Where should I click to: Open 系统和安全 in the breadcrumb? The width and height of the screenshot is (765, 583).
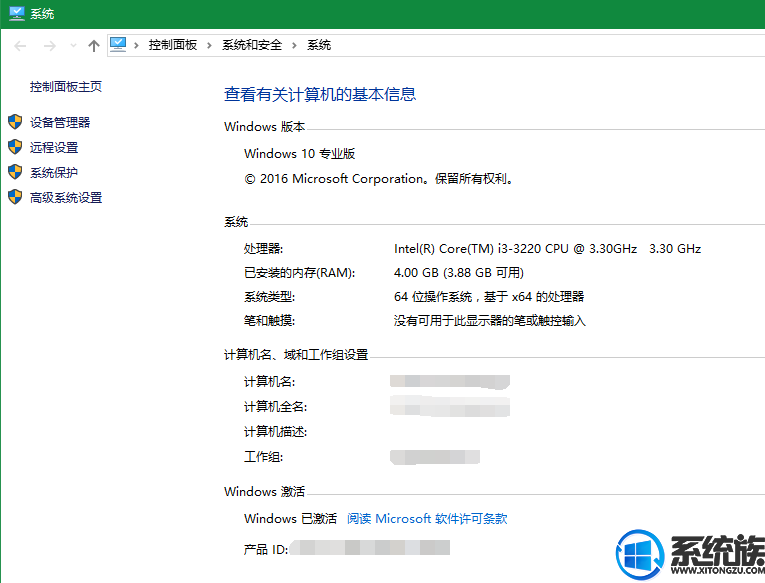pyautogui.click(x=252, y=45)
